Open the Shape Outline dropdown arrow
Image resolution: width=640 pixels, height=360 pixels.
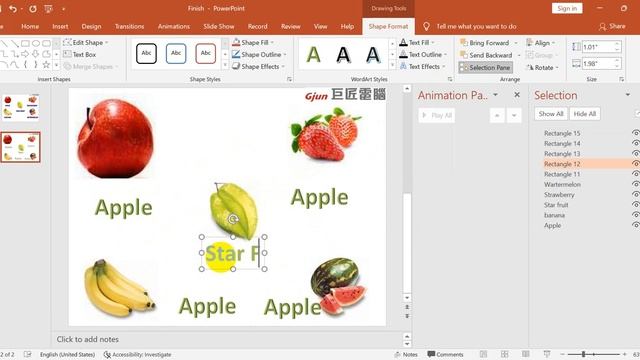pos(284,54)
